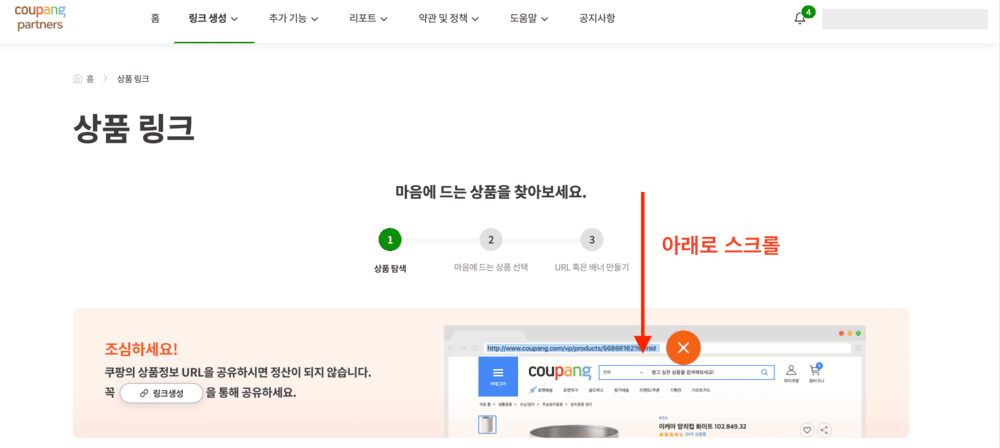Click the heart wishlist icon
The image size is (1000, 448).
coord(807,430)
